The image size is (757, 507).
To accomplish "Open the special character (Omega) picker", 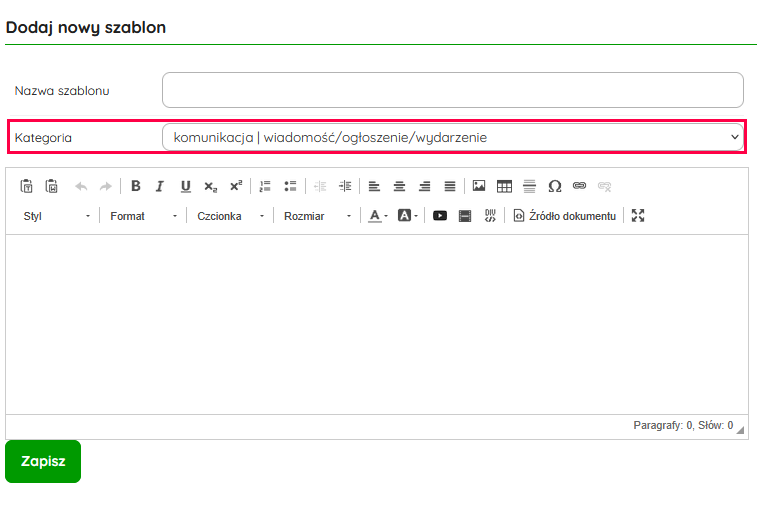I will [x=555, y=186].
